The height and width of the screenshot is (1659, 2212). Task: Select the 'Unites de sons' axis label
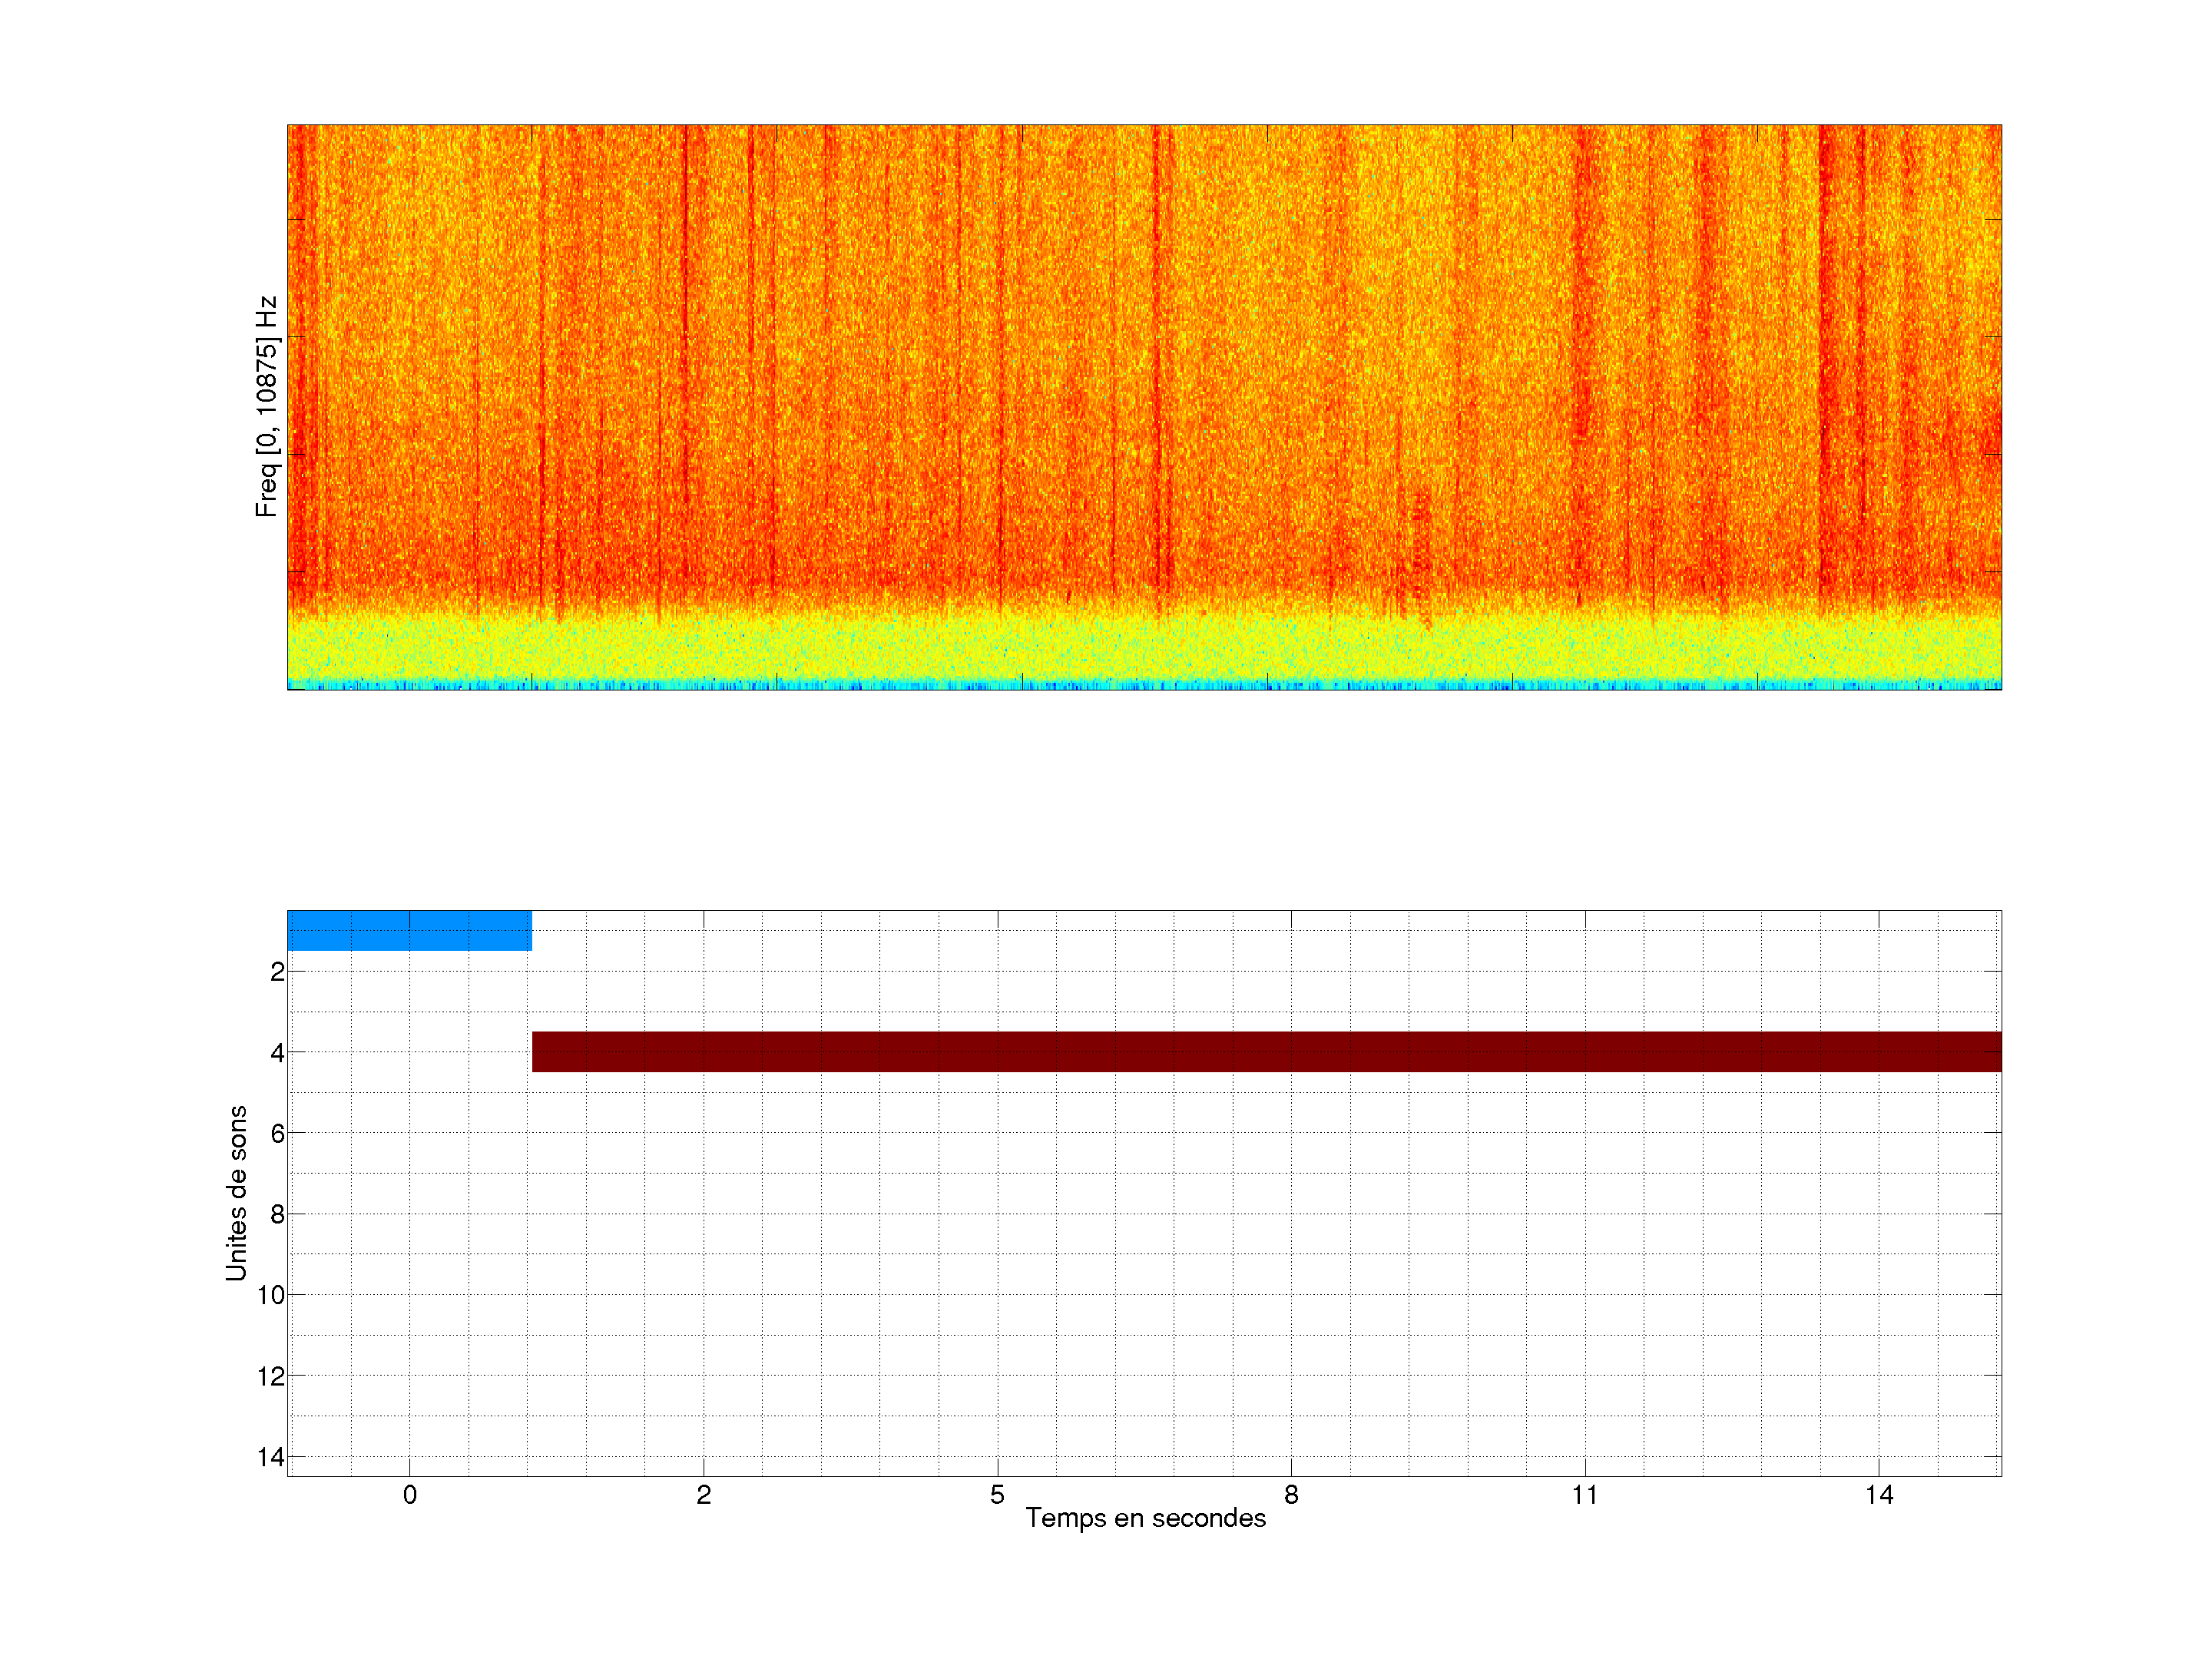point(236,1193)
